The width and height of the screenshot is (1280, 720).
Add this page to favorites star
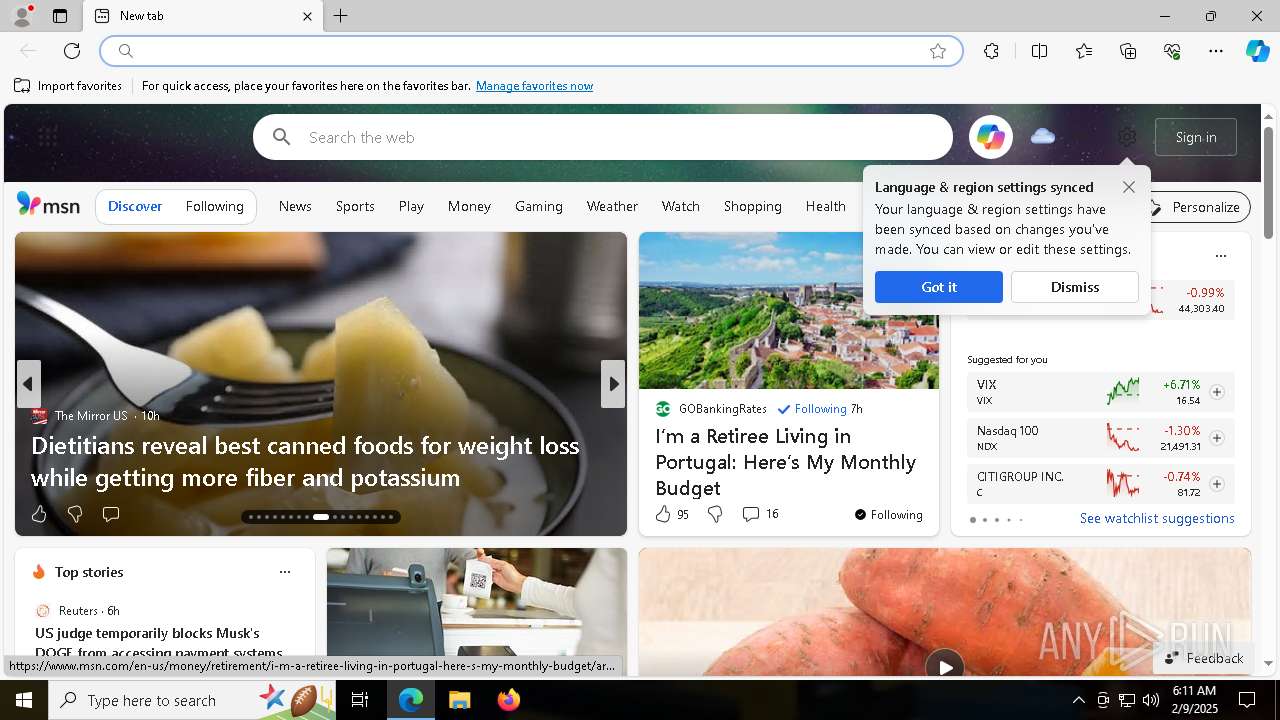point(937,51)
